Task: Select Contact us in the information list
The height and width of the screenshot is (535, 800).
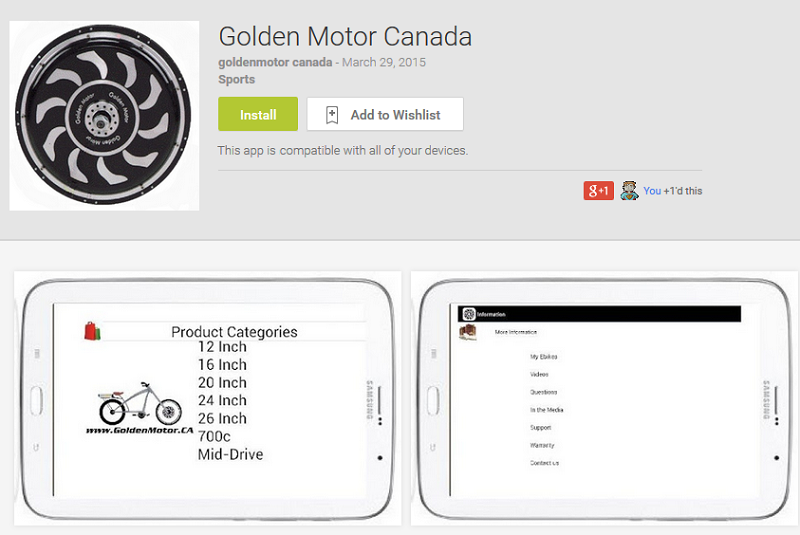Action: click(x=544, y=463)
